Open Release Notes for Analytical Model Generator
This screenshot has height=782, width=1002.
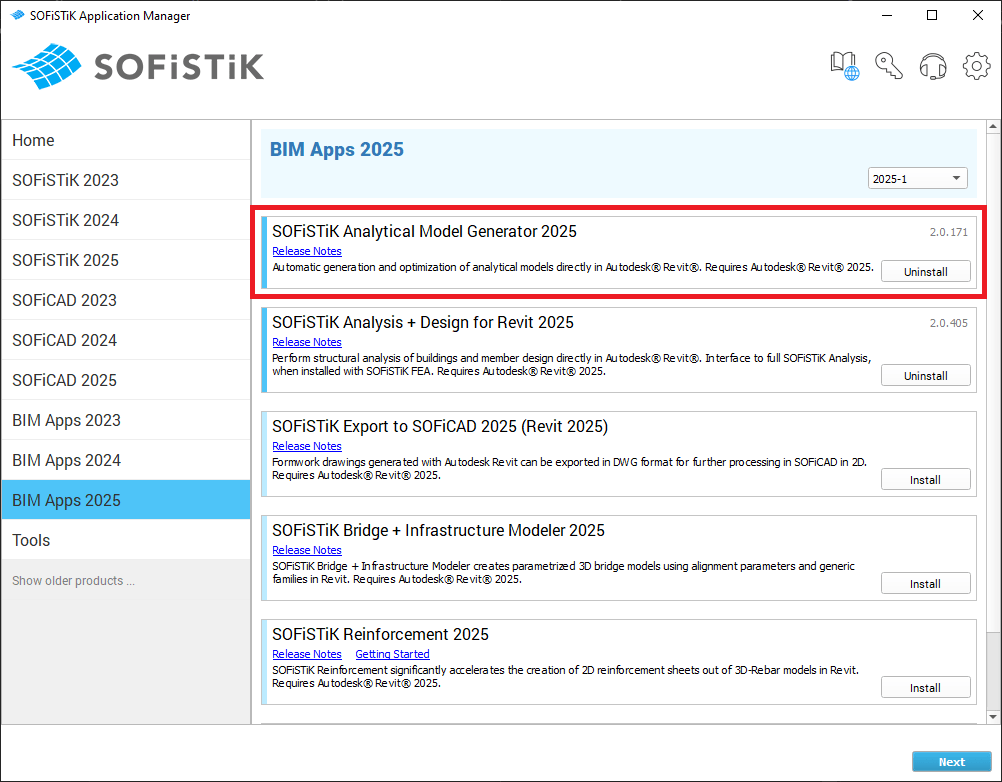(x=307, y=251)
